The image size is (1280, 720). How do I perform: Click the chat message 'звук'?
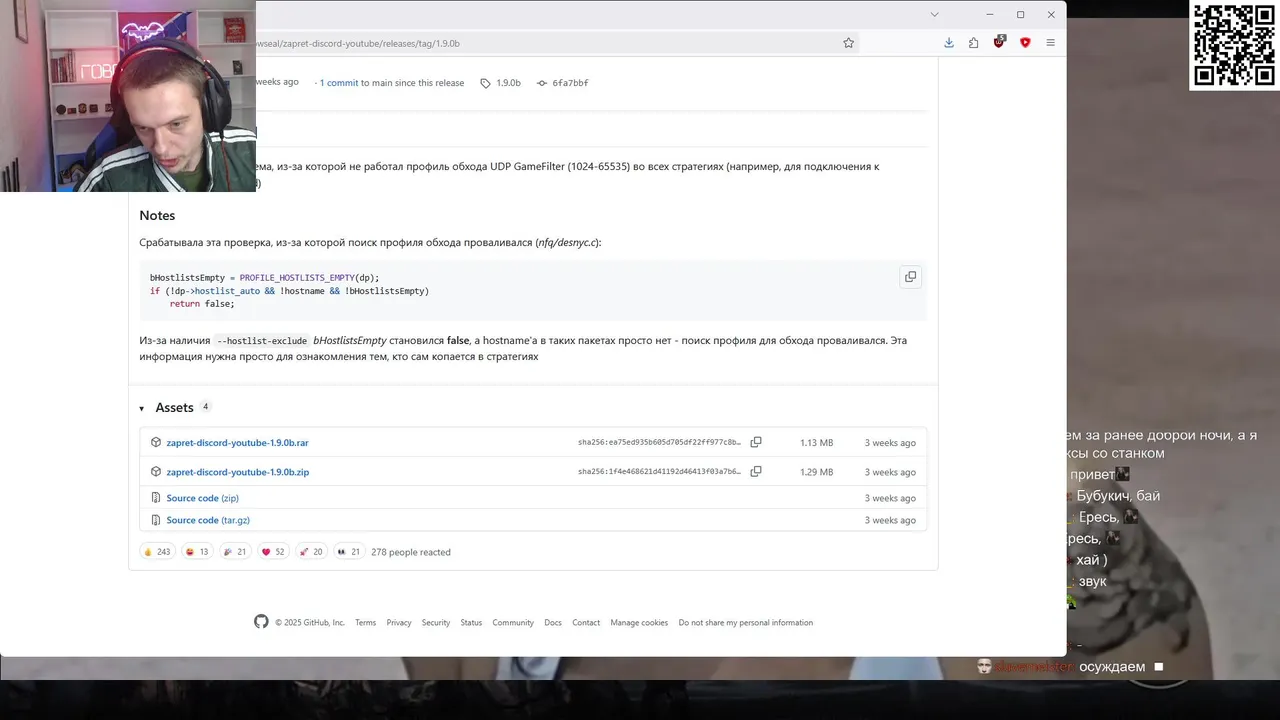1092,581
